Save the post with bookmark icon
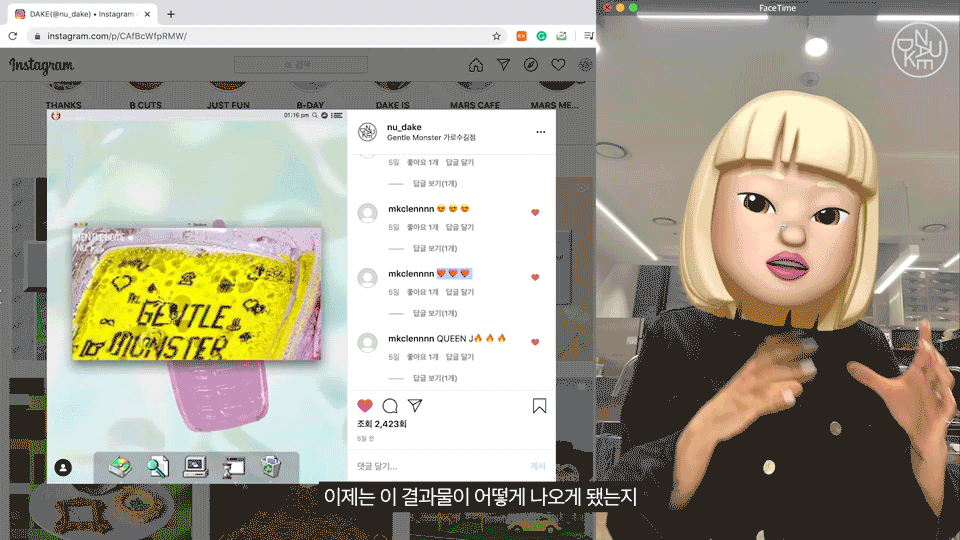Screen dimensions: 960x540 point(539,406)
